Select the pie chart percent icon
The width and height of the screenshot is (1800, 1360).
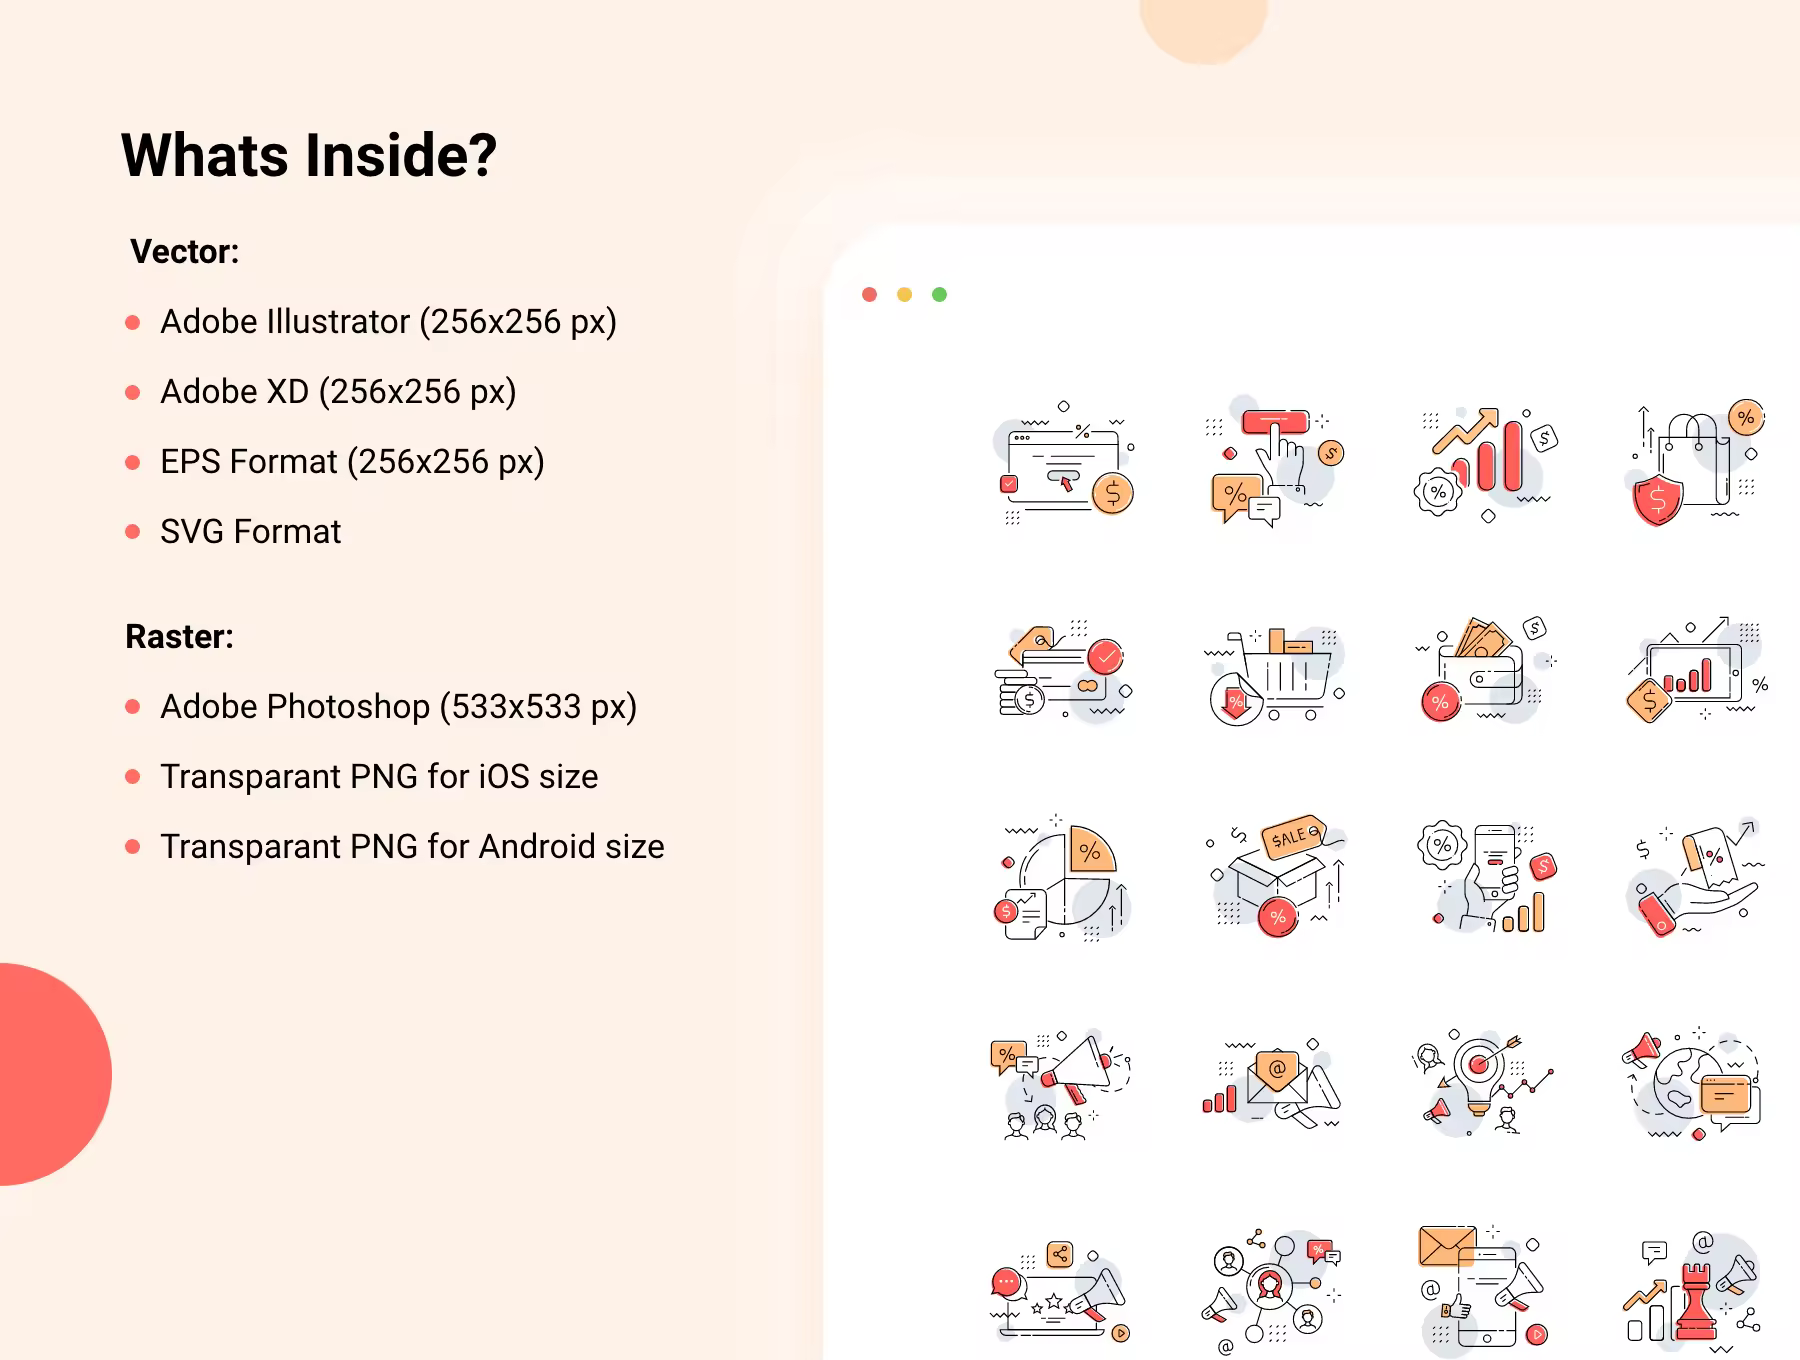(x=1064, y=880)
